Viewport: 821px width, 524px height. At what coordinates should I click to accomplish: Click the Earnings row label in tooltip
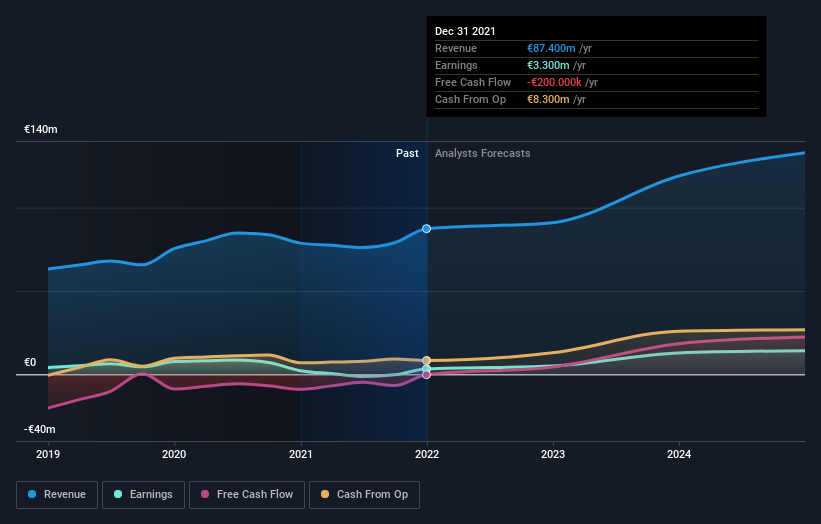tap(456, 65)
